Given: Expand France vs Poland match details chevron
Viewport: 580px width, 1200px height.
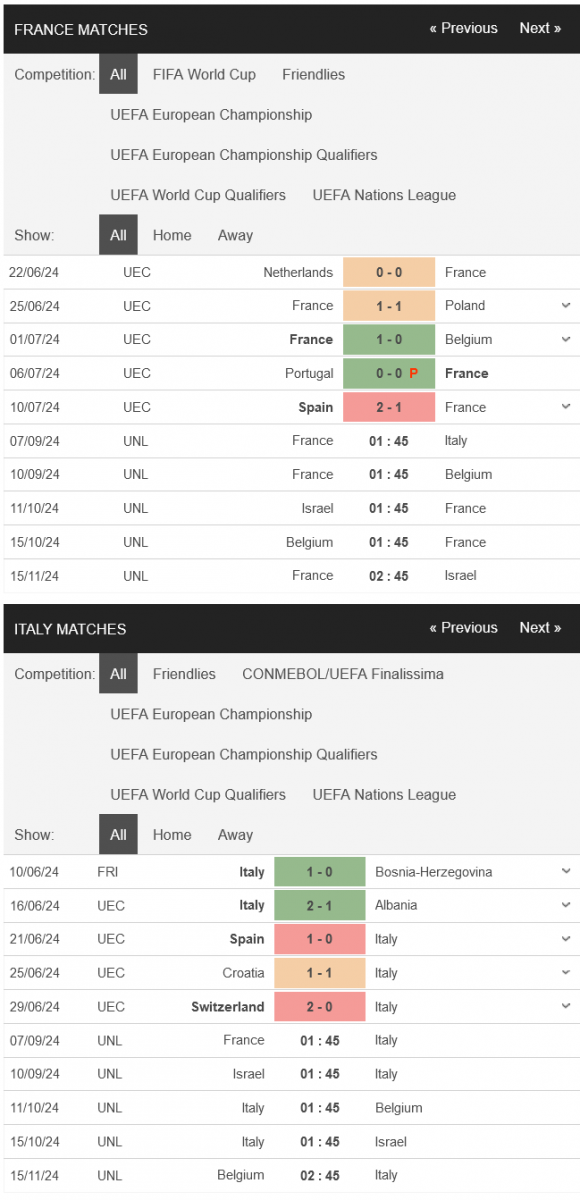Looking at the screenshot, I should coord(566,306).
